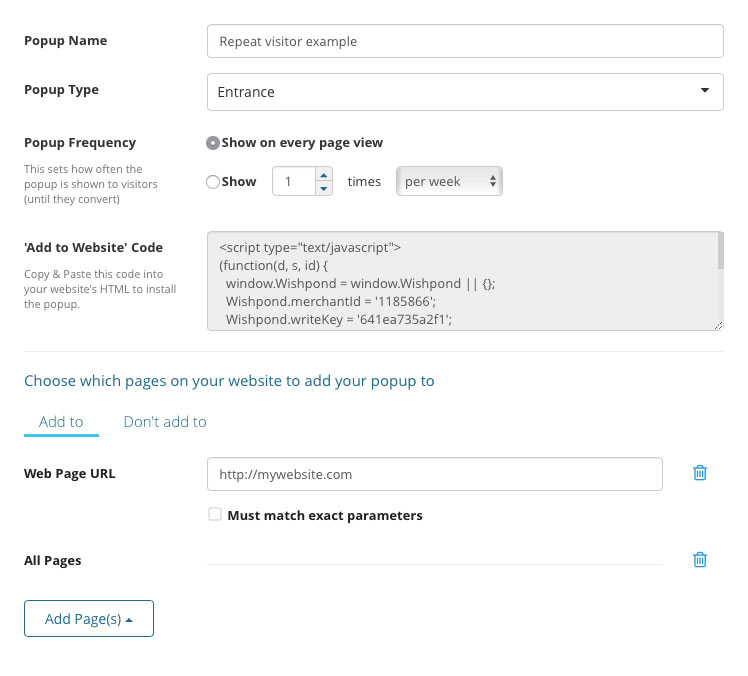Switch to the 'Don't add to' tab
The image size is (748, 676).
pos(165,422)
